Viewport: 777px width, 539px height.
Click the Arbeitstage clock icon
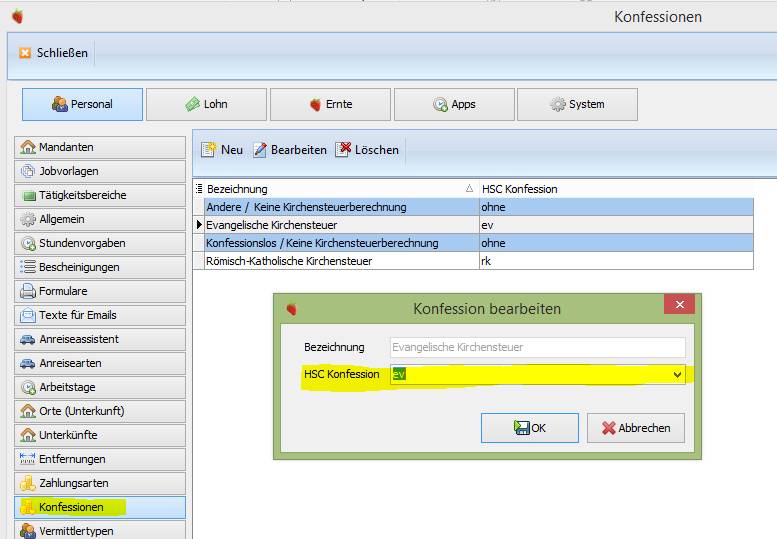pos(28,387)
